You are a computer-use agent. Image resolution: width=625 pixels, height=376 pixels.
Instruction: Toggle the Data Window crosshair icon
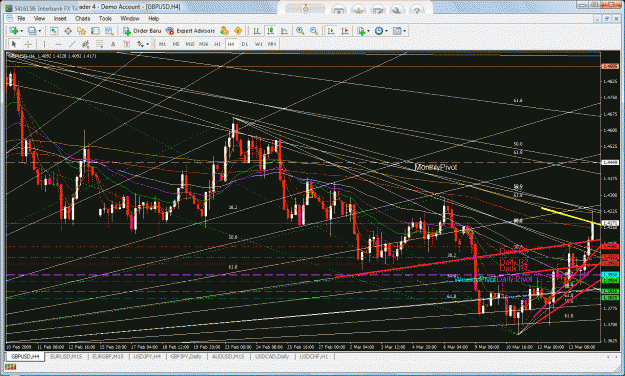[68, 31]
